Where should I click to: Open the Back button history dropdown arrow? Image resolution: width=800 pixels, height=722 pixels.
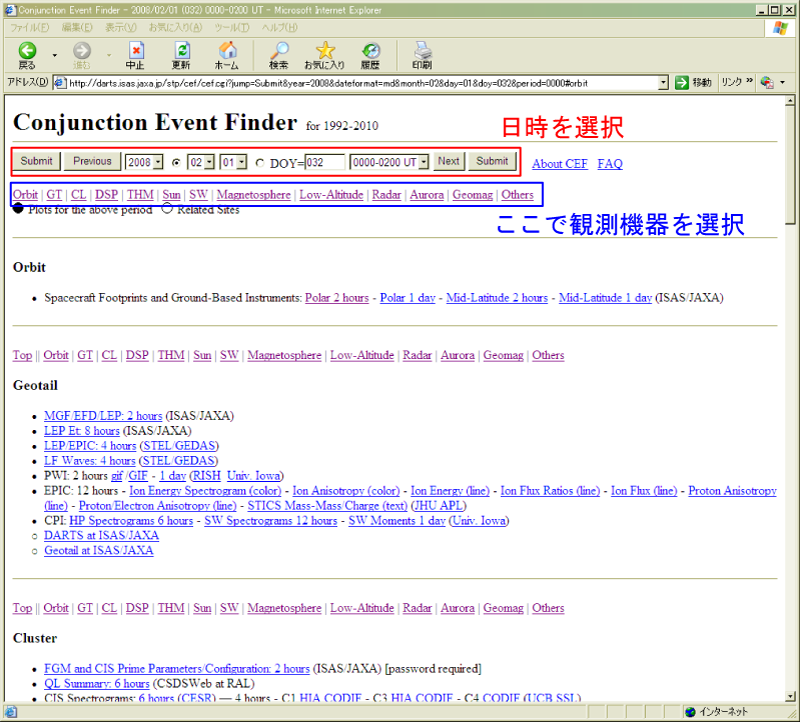(55, 55)
